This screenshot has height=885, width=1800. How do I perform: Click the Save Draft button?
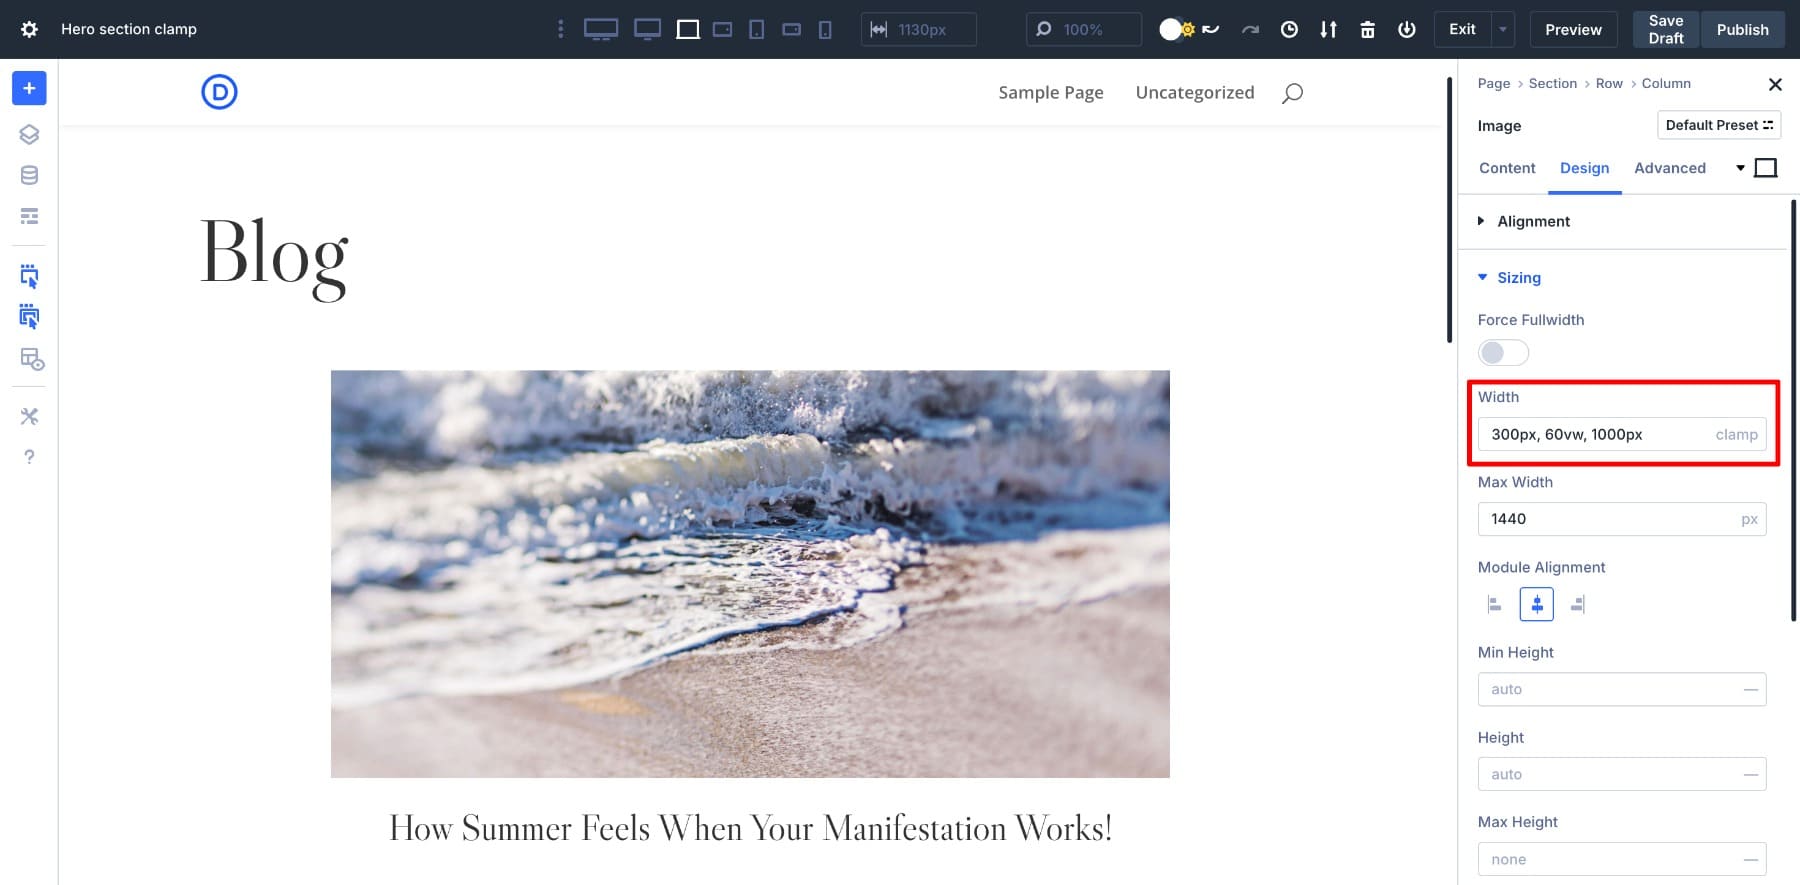1665,30
